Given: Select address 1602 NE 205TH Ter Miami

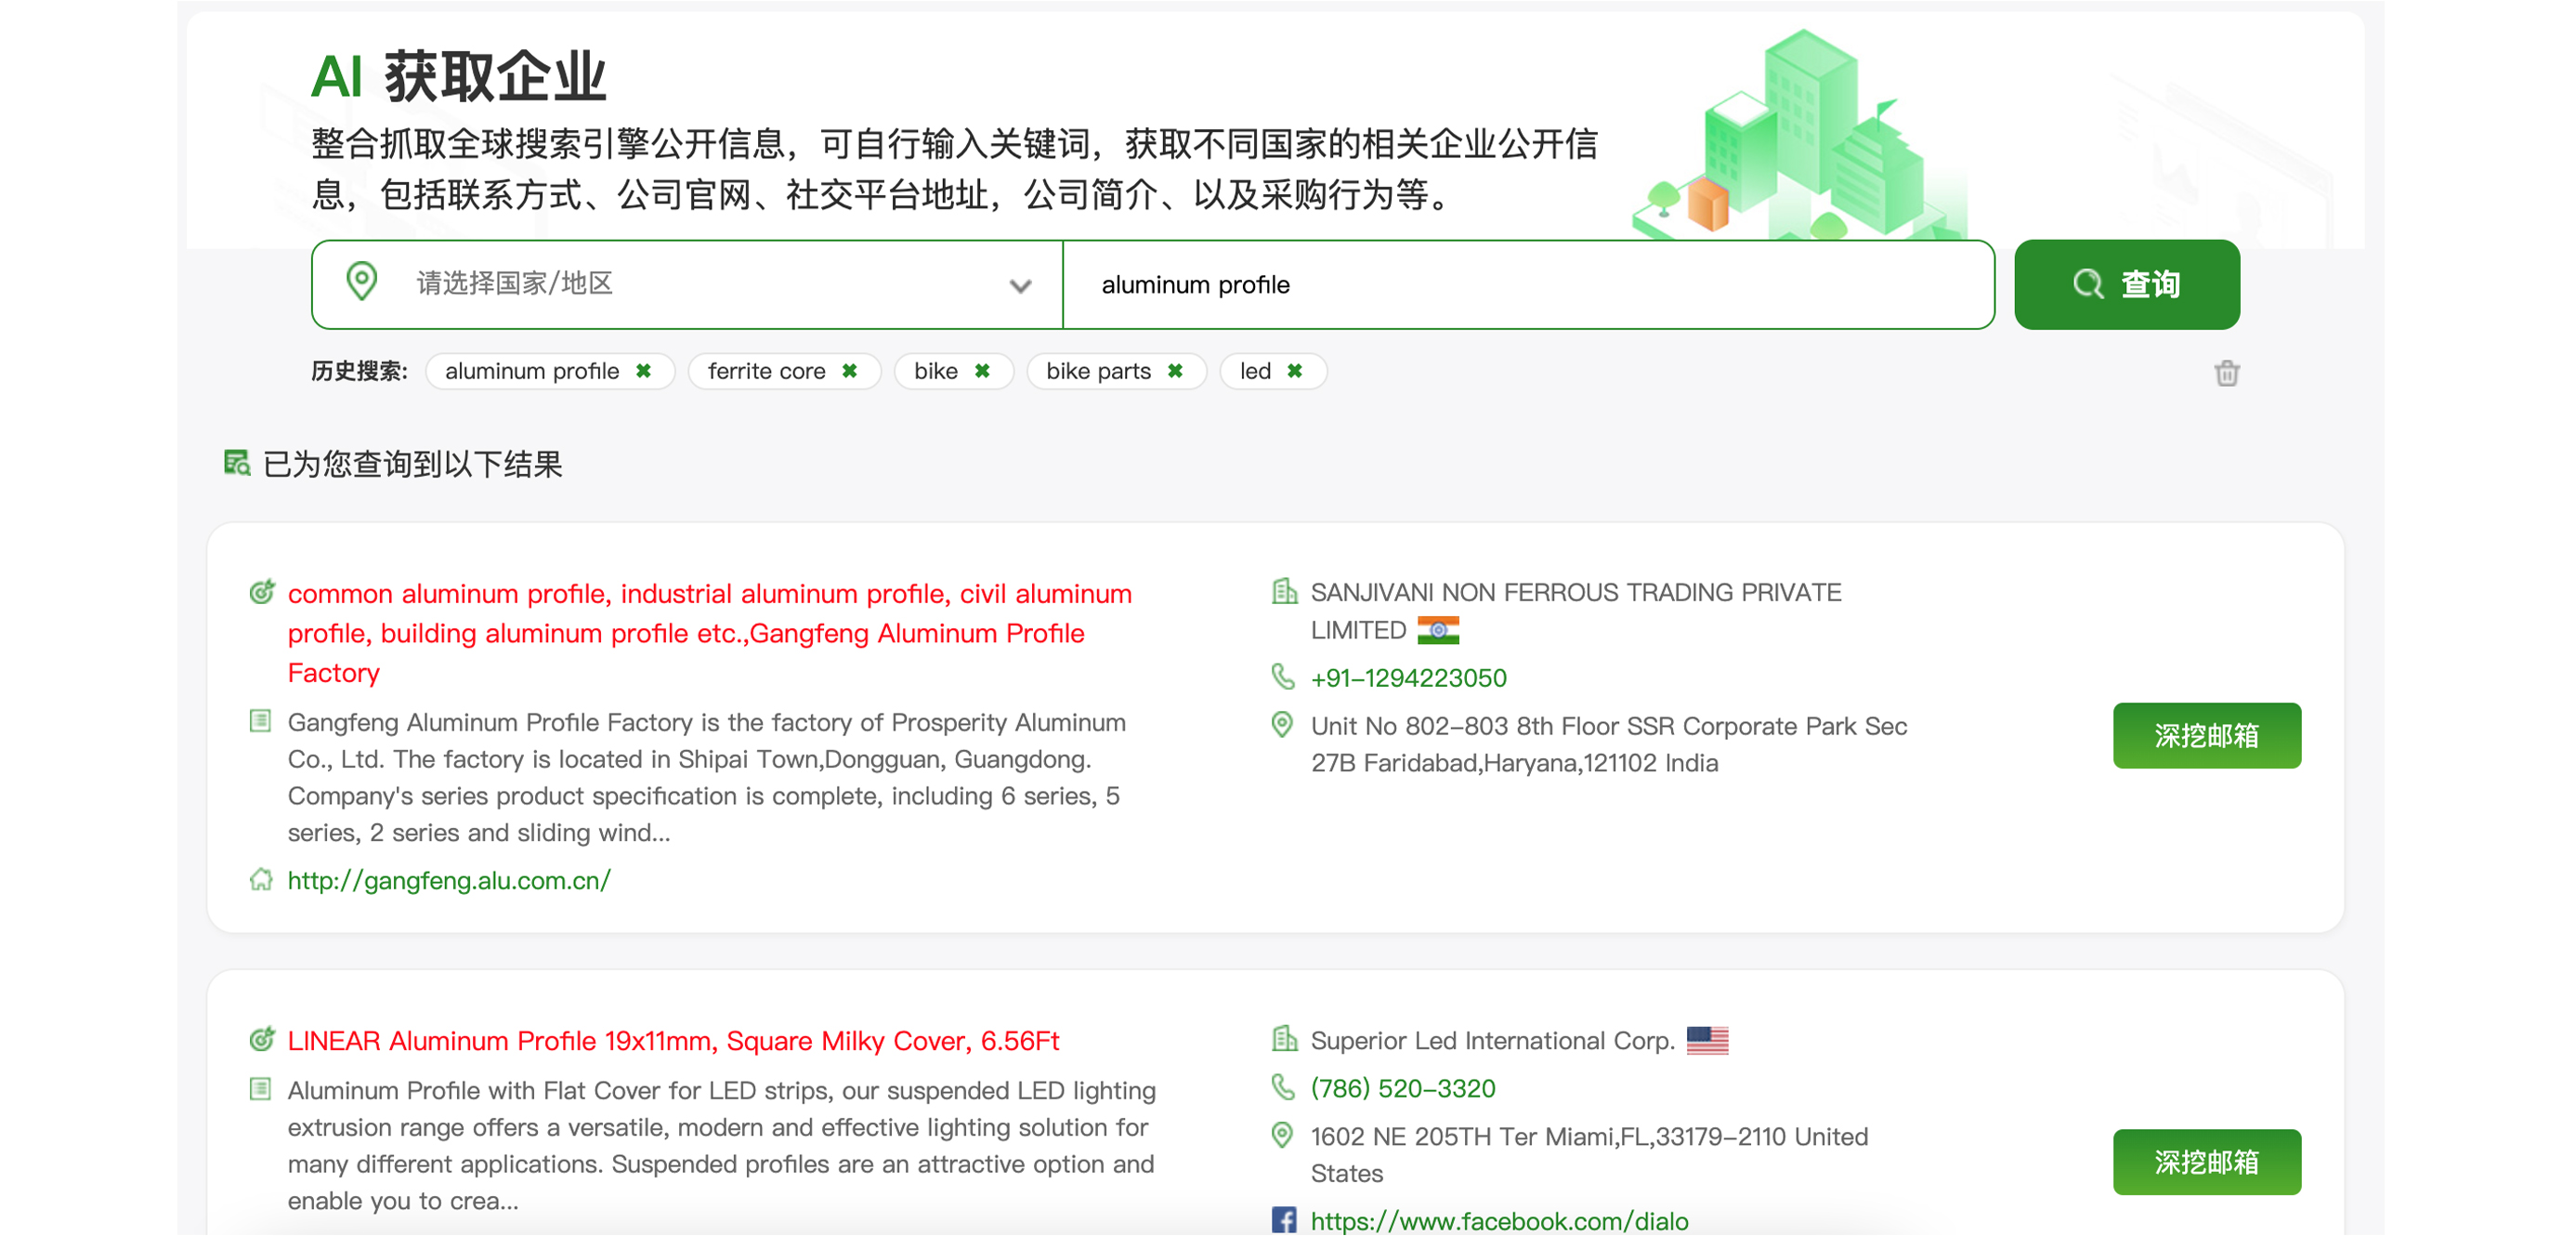Looking at the screenshot, I should pos(1589,1155).
